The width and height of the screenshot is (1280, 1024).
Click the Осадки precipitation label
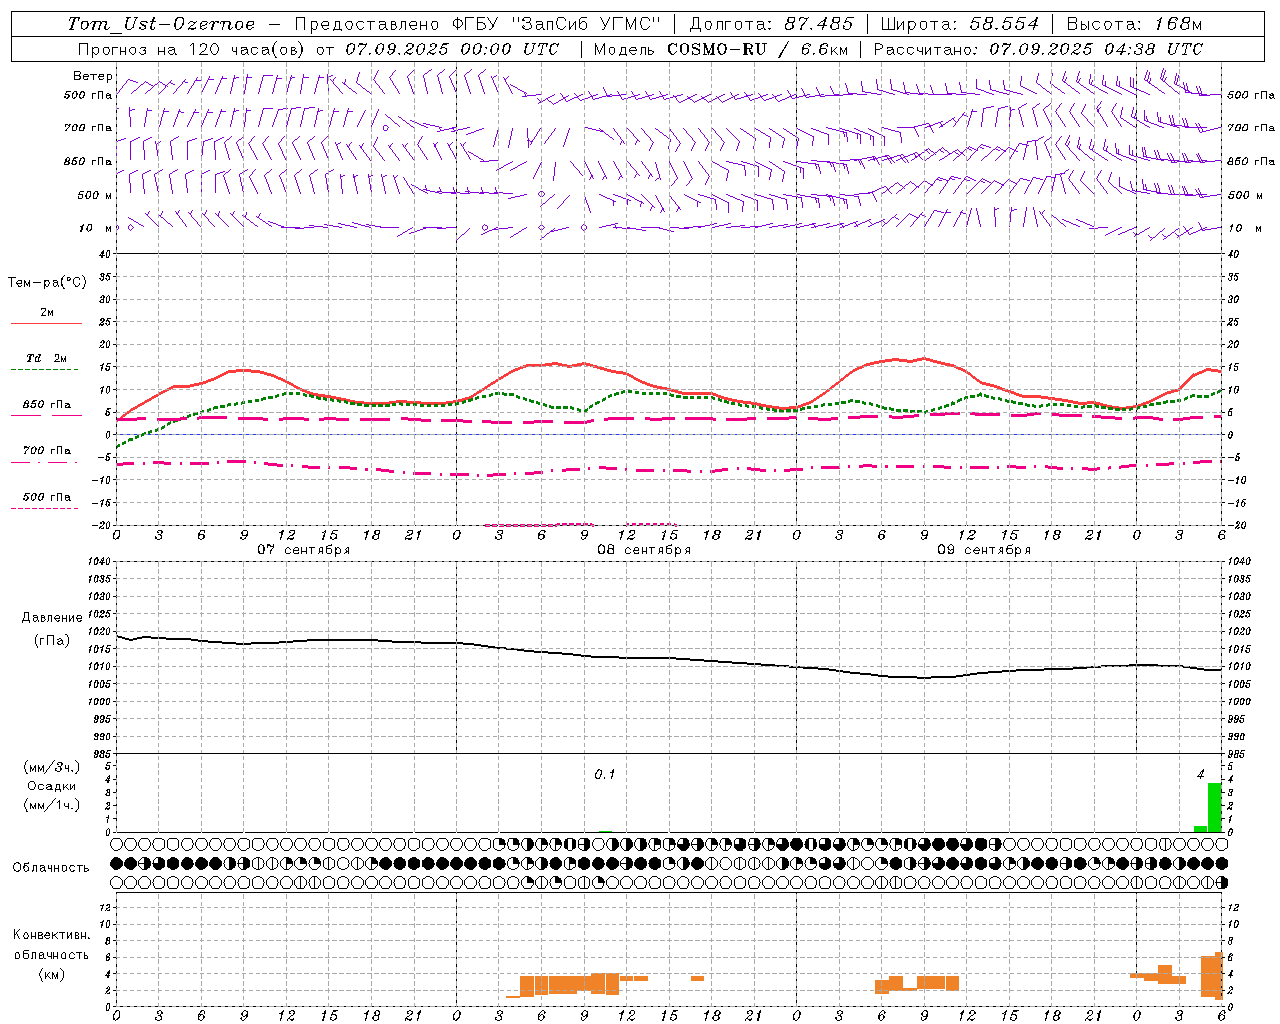52,786
